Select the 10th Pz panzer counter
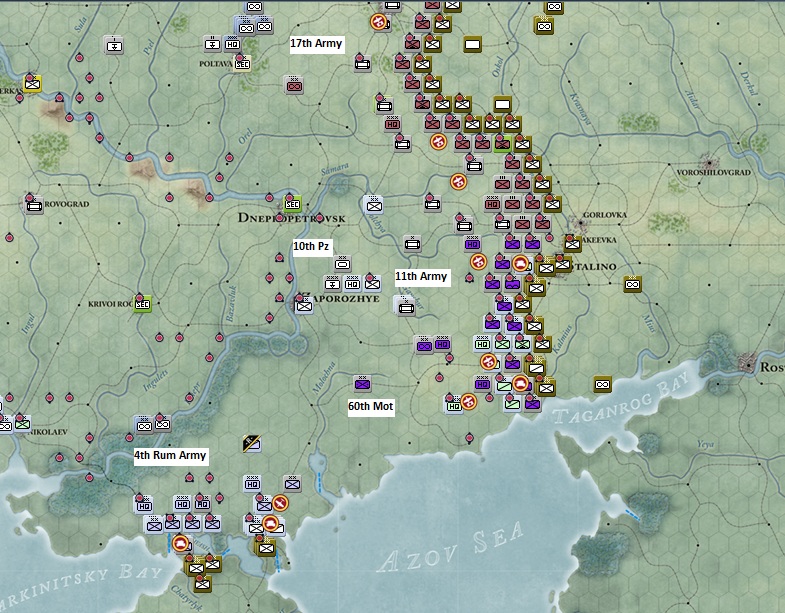This screenshot has height=613, width=785. click(342, 263)
